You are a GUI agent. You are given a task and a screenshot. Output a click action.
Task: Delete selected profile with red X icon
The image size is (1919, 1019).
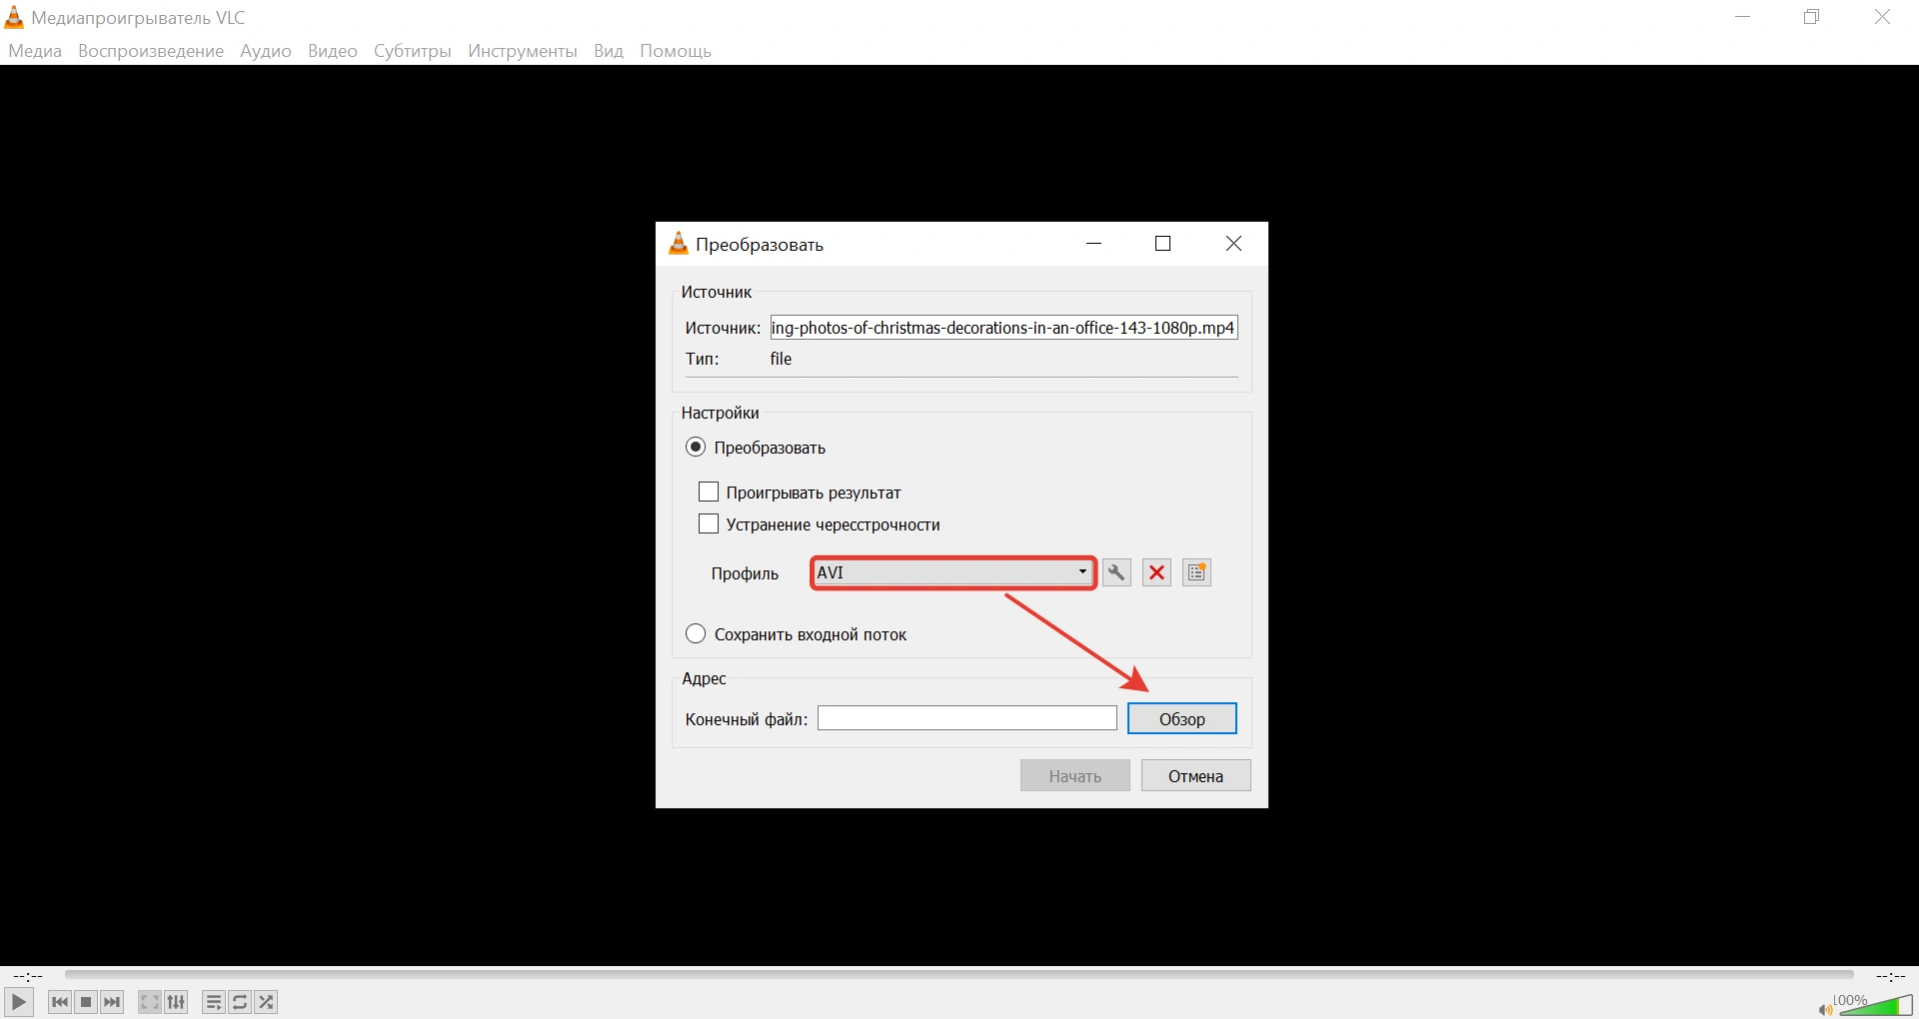(1157, 573)
